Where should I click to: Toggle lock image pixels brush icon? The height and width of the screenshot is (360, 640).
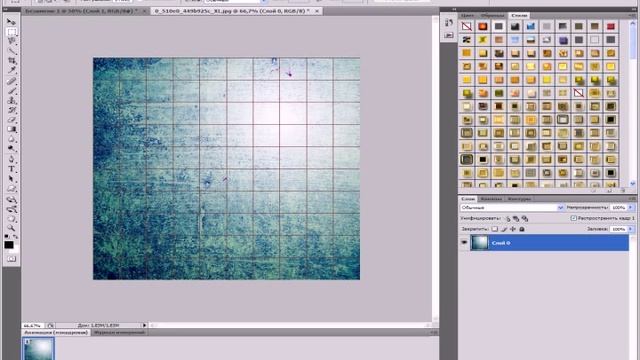[504, 229]
